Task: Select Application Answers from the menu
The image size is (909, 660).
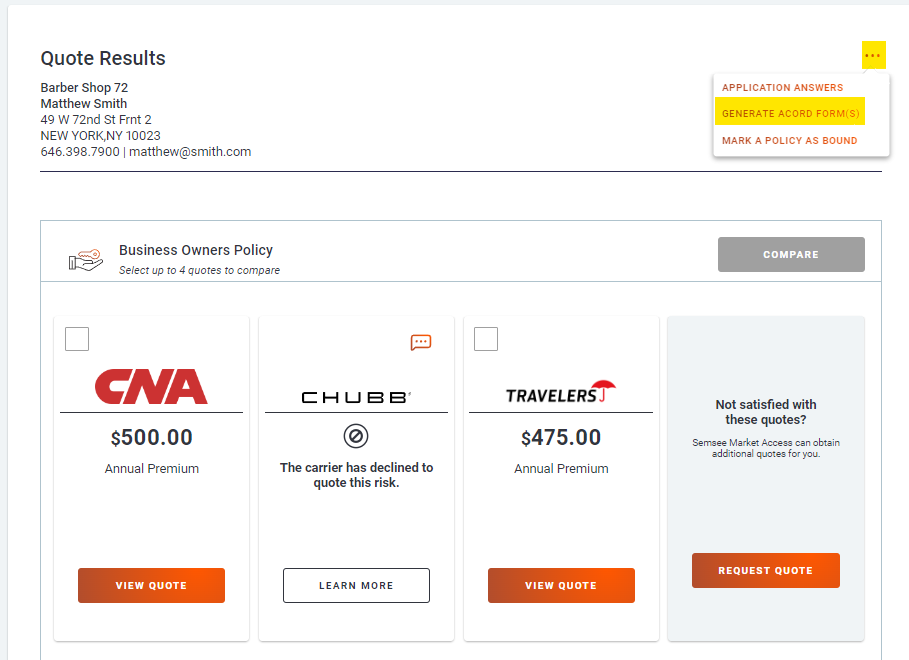Action: click(x=782, y=88)
